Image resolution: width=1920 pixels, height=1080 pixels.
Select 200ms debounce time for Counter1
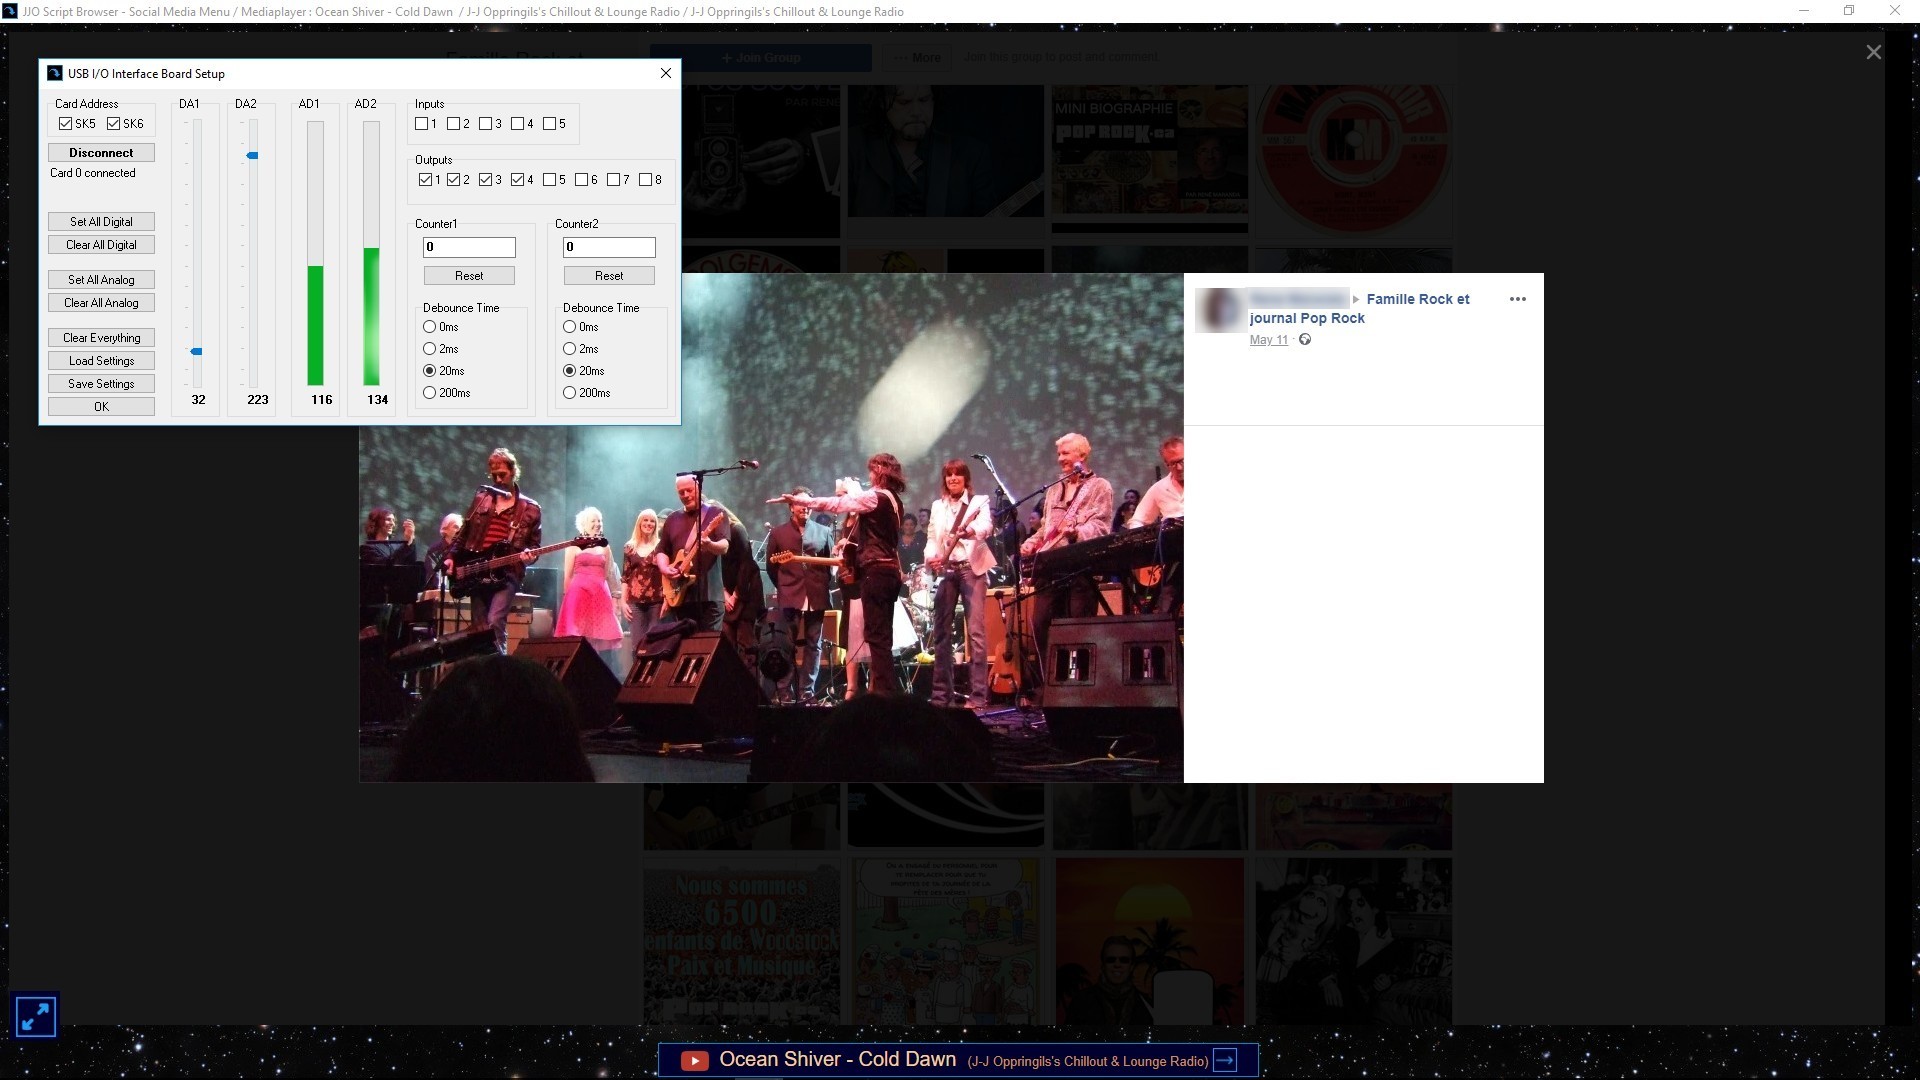[430, 393]
